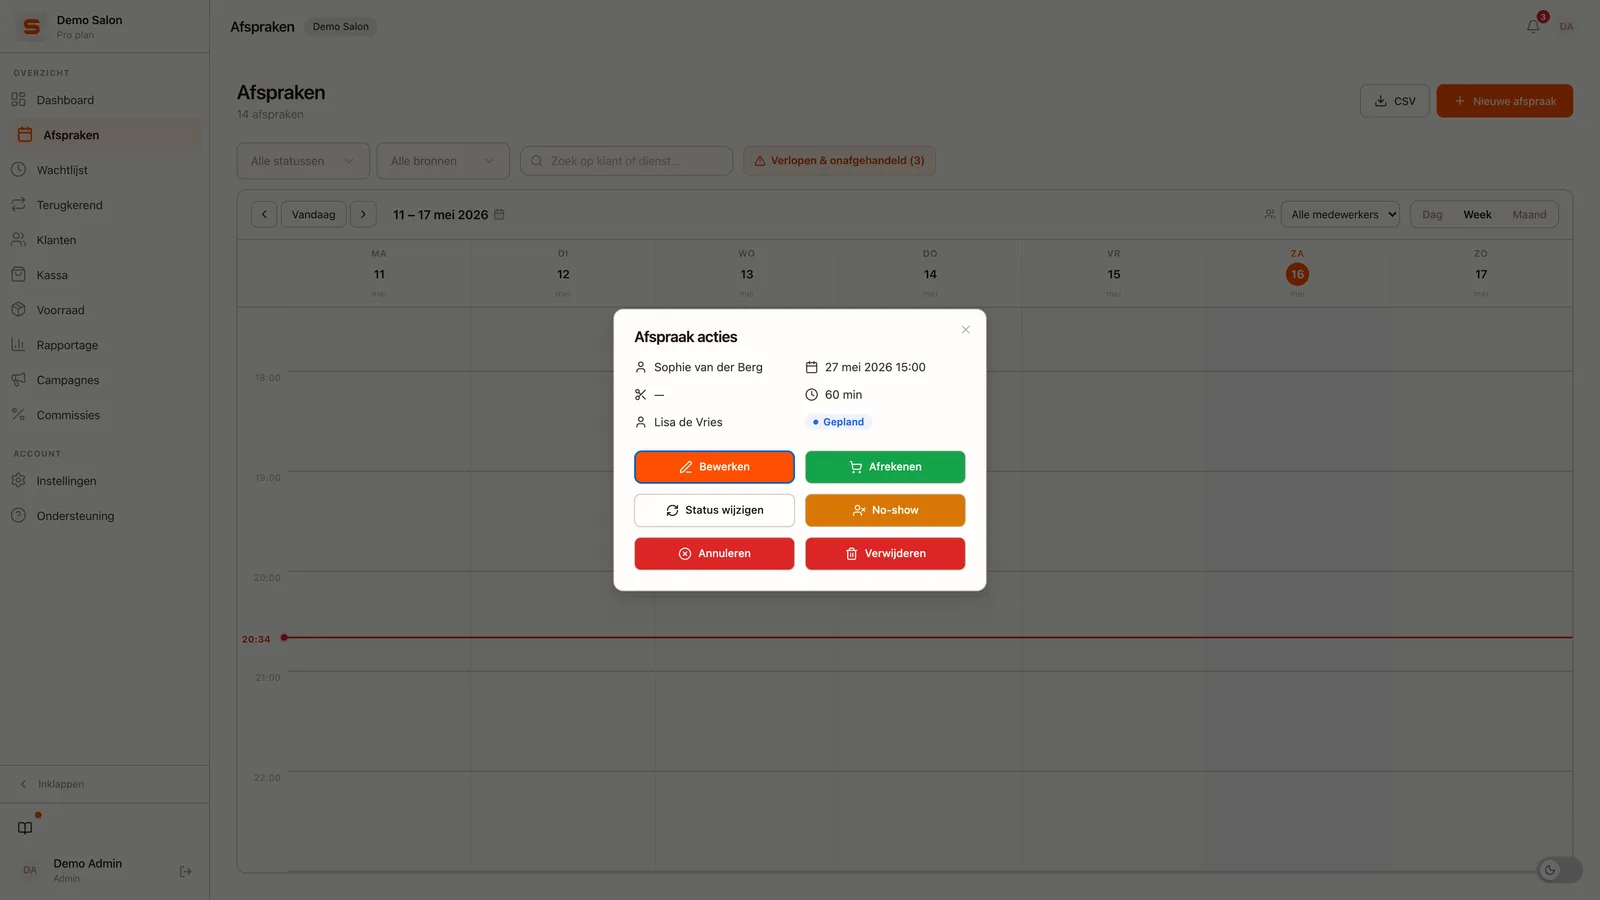
Task: Switch to Week view
Action: (1477, 214)
